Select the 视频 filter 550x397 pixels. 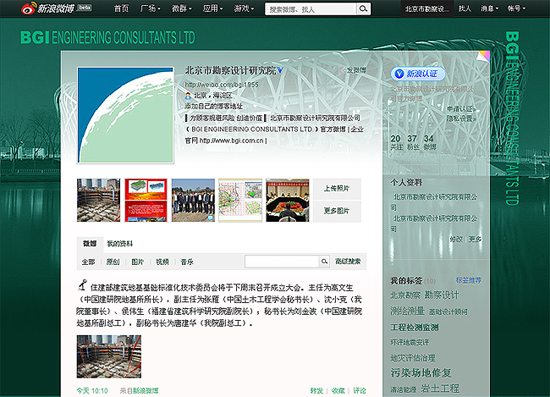(162, 262)
